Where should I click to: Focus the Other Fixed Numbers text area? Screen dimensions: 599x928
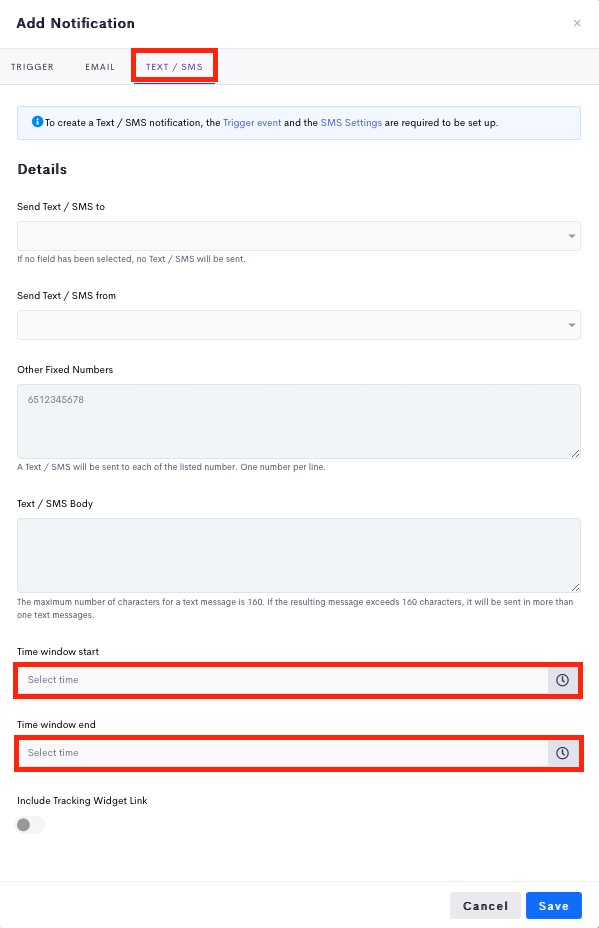coord(299,421)
